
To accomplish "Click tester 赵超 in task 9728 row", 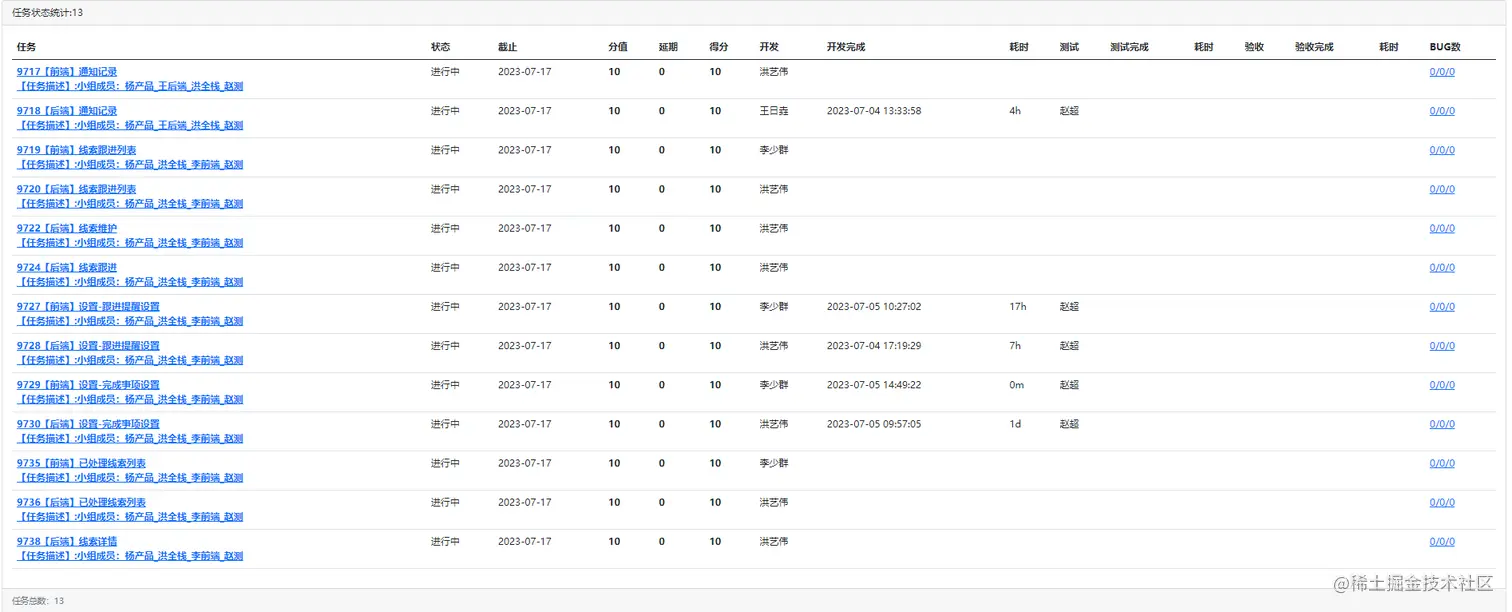I will point(1069,345).
